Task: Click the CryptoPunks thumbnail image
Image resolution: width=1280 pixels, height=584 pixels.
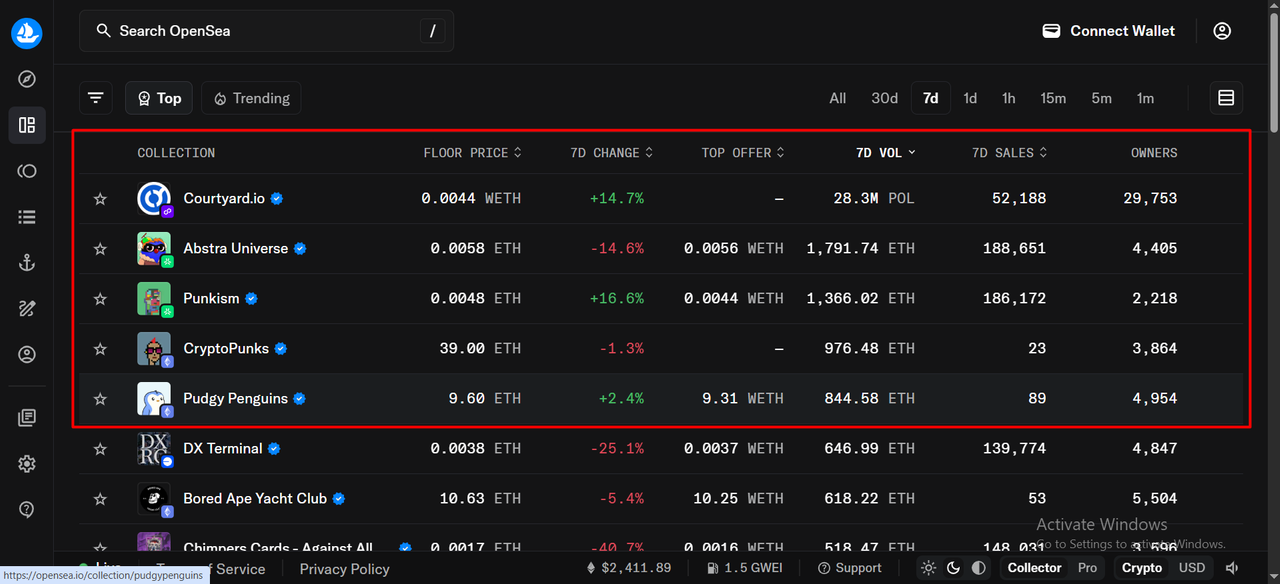Action: click(154, 349)
